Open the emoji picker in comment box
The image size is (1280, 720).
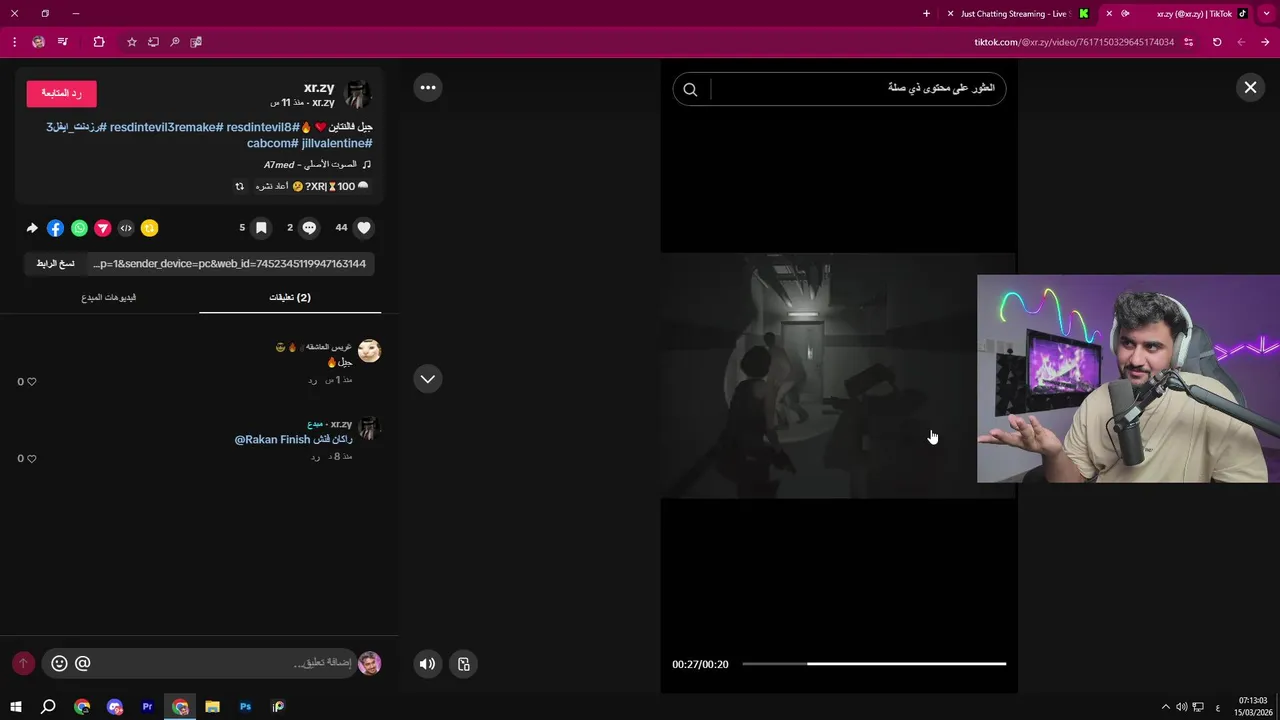coord(59,663)
